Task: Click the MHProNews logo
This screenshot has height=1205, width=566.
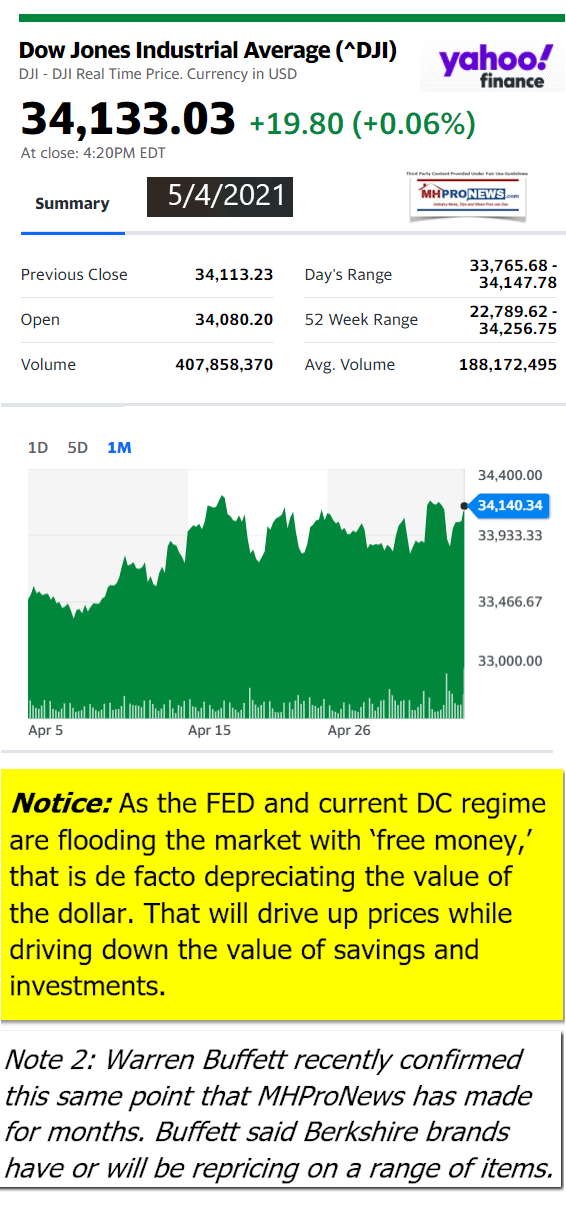Action: (x=466, y=193)
